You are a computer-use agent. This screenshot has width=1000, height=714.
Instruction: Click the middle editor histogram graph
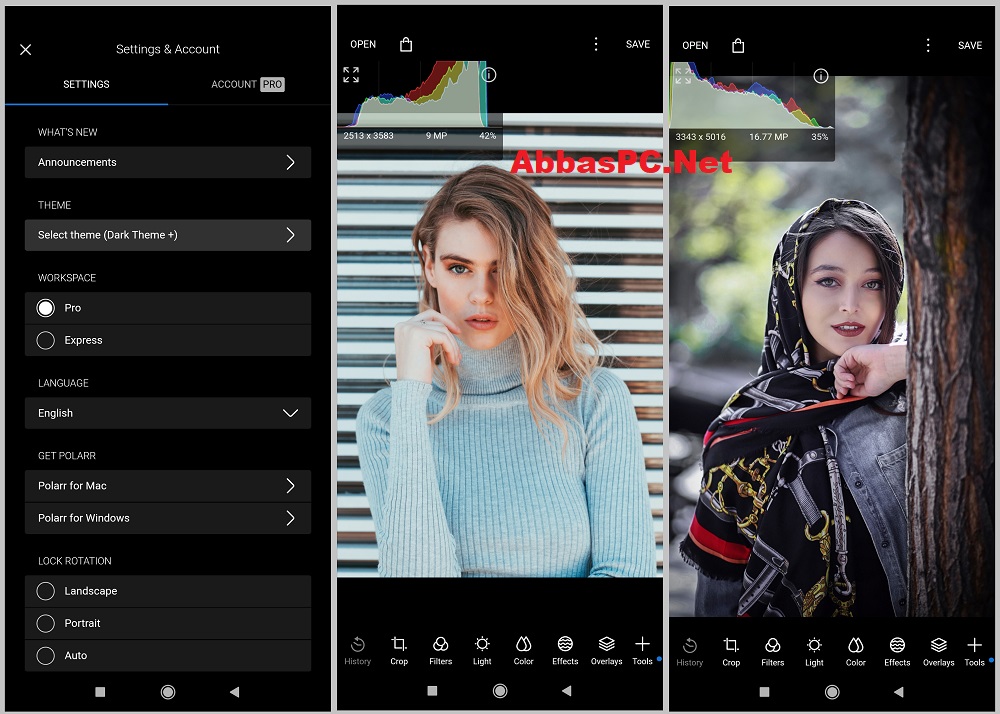[419, 94]
